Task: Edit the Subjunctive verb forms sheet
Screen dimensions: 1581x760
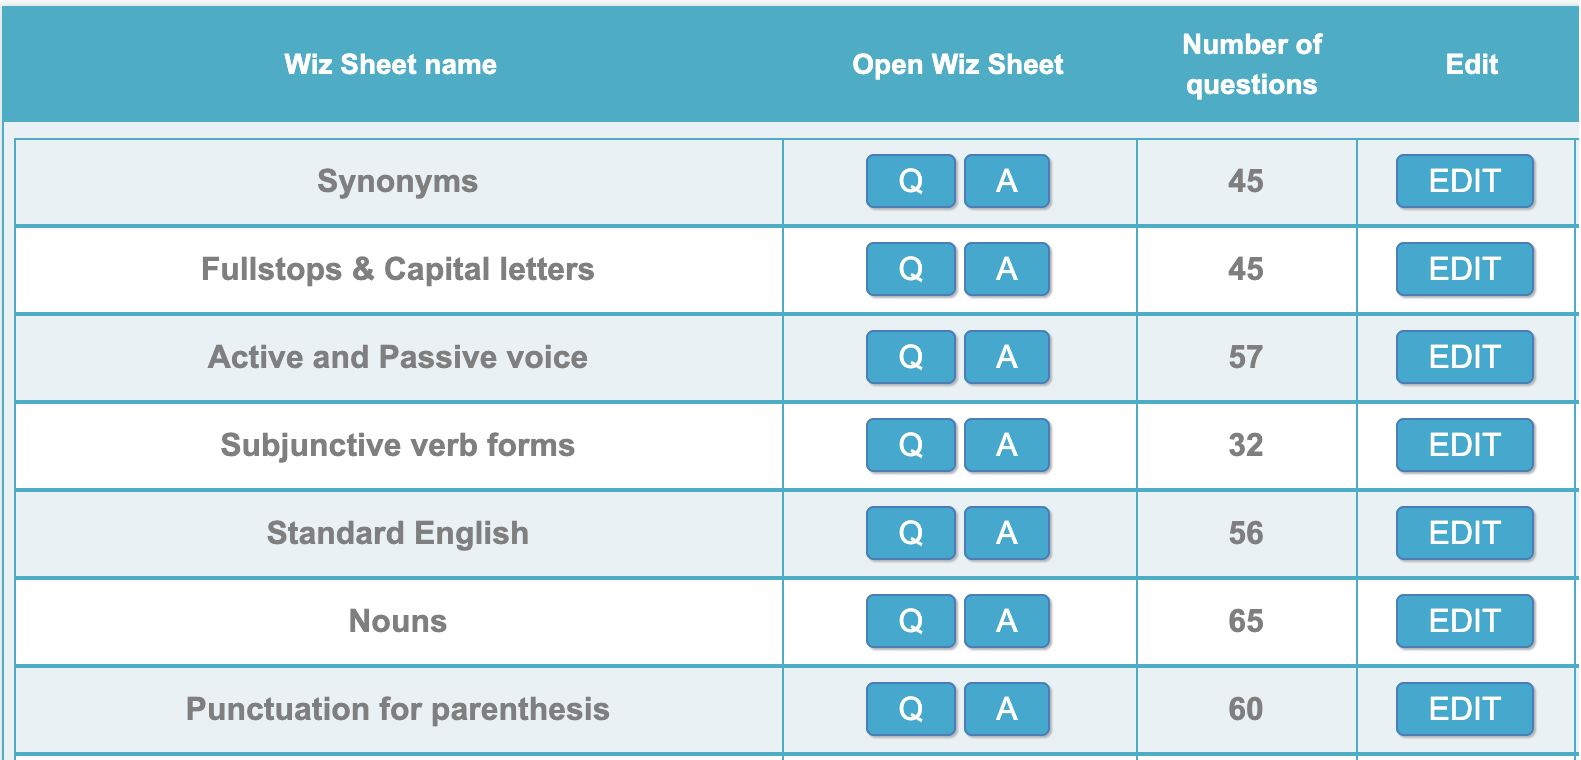Action: [x=1465, y=445]
